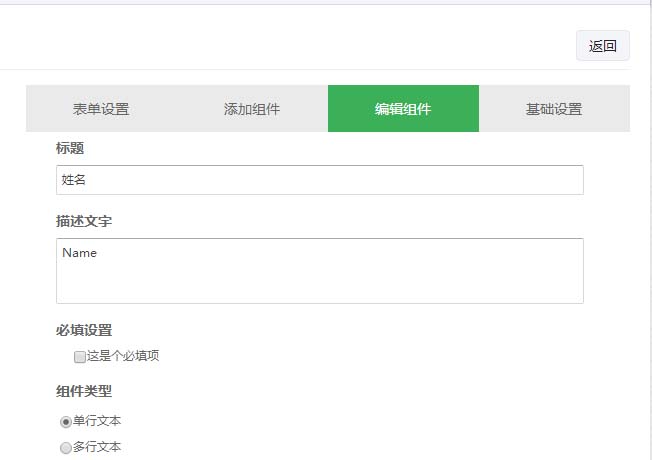Click the 组件类型 section heading

(84, 391)
